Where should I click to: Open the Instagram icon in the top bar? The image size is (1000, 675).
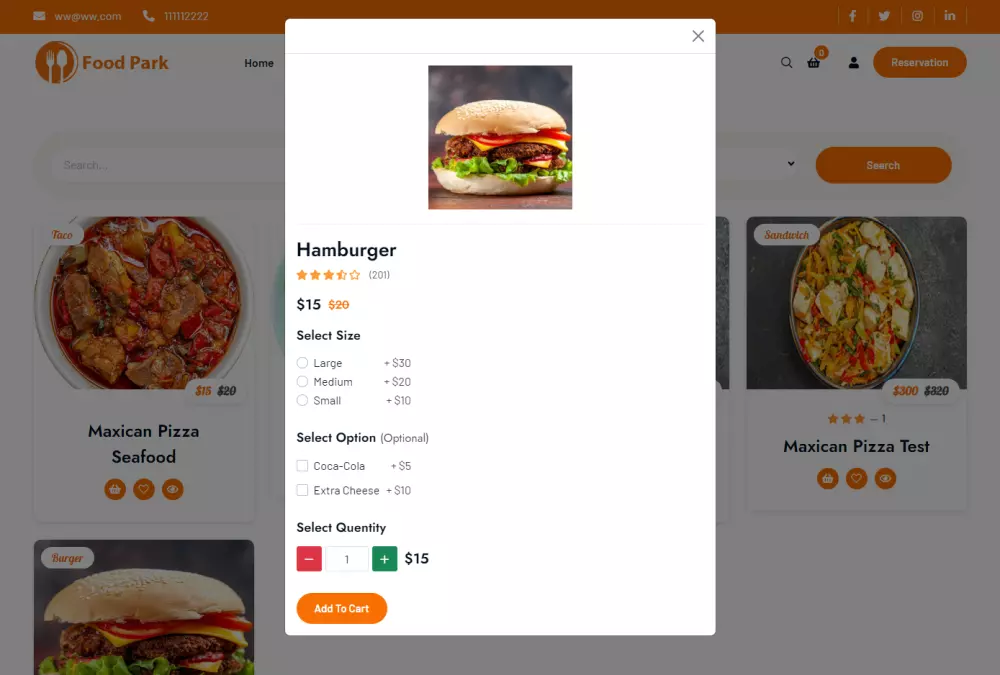tap(917, 16)
